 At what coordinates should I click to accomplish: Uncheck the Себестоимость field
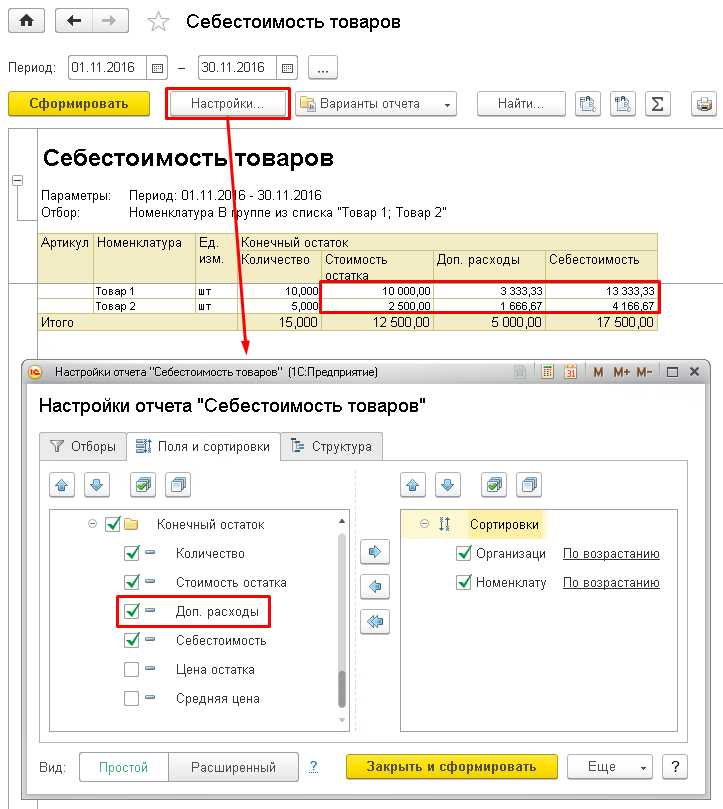pyautogui.click(x=132, y=640)
